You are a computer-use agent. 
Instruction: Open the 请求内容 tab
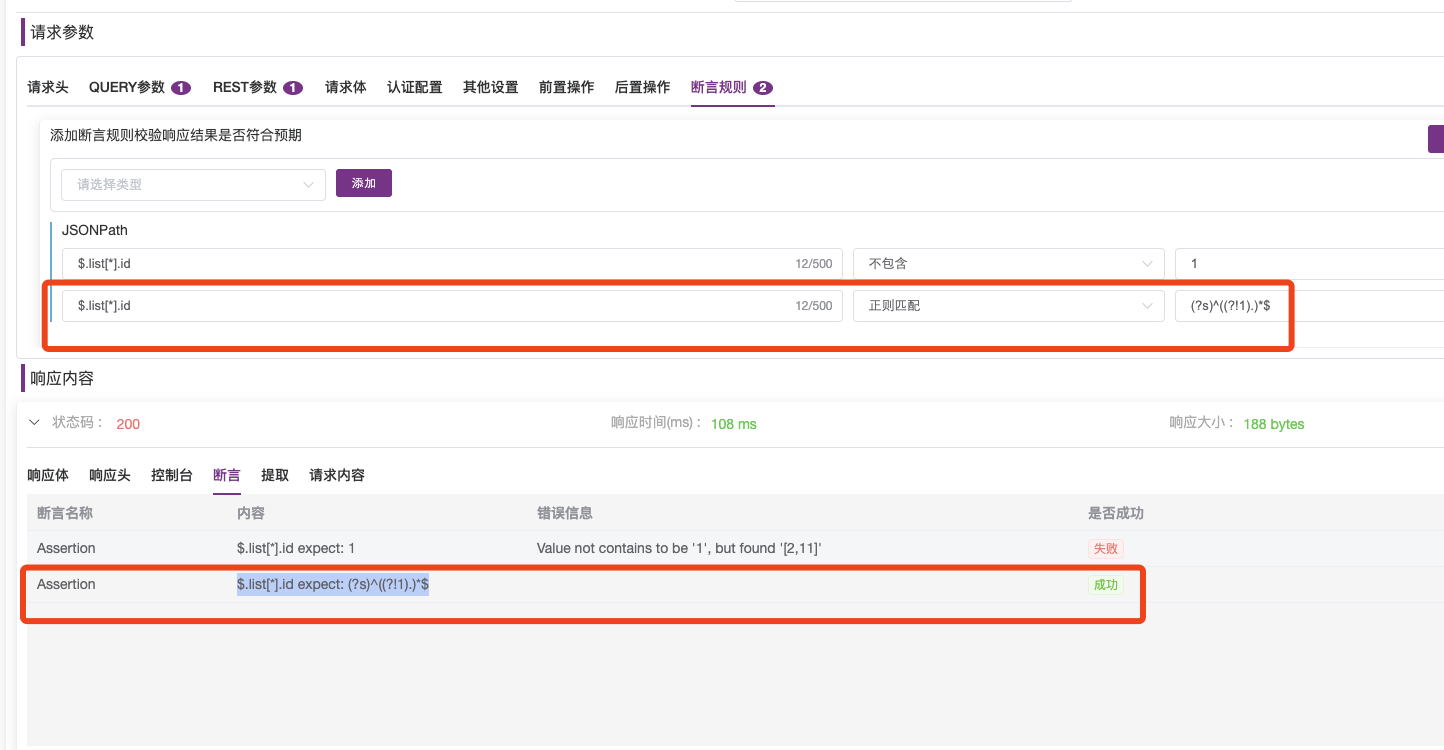[x=336, y=475]
